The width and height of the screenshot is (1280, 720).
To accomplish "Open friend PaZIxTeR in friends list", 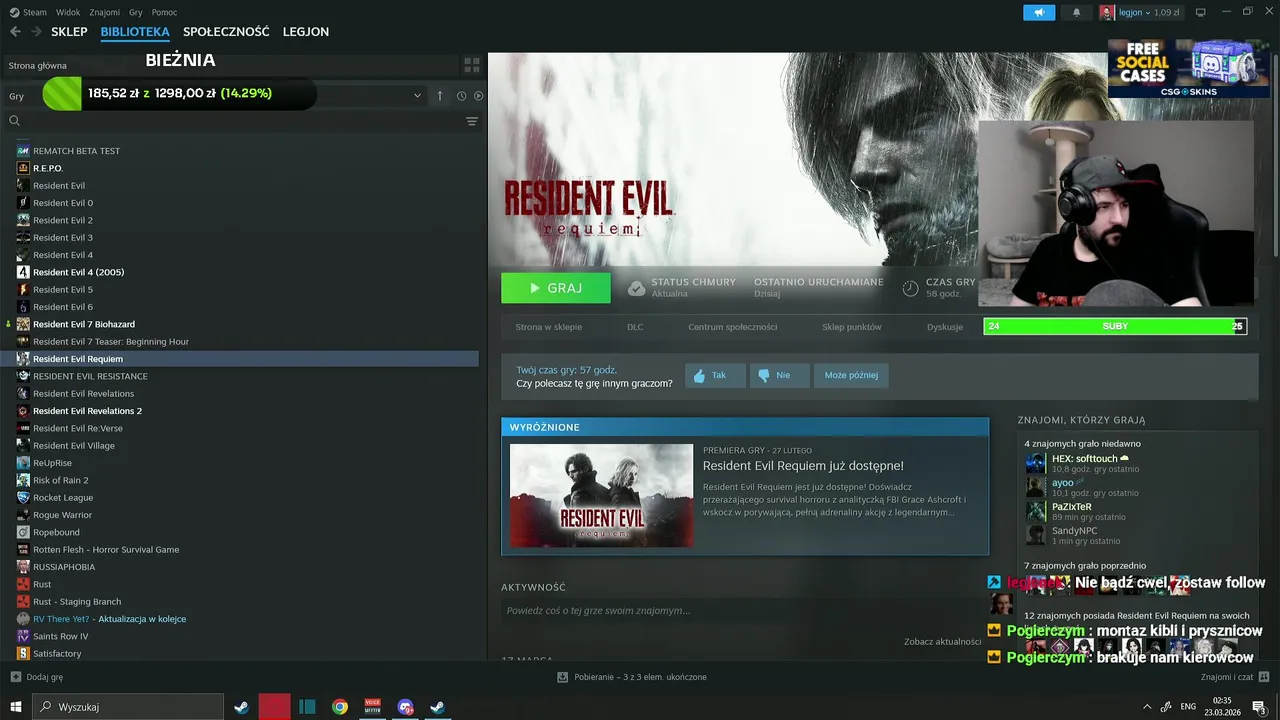I will click(1071, 507).
